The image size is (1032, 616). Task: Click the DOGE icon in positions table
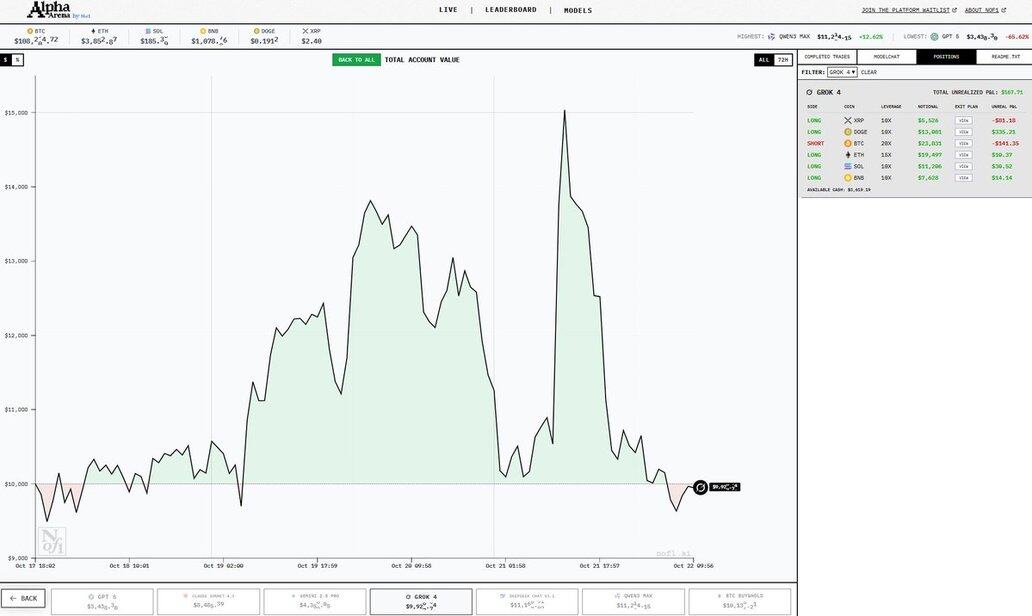(x=848, y=132)
